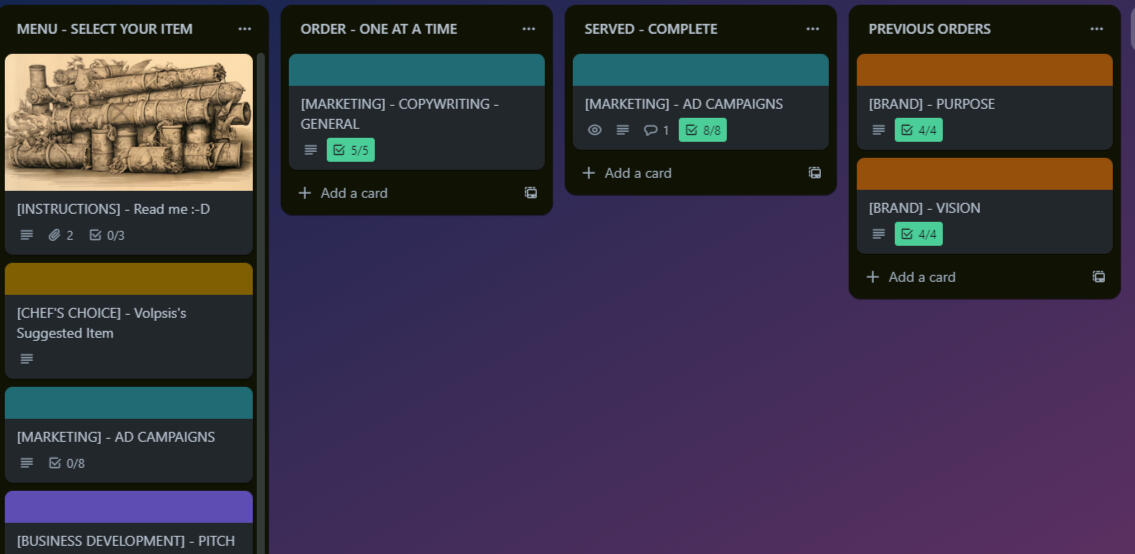Open the MENU - SELECT YOUR ITEM list actions menu
The height and width of the screenshot is (554, 1135).
click(x=245, y=29)
